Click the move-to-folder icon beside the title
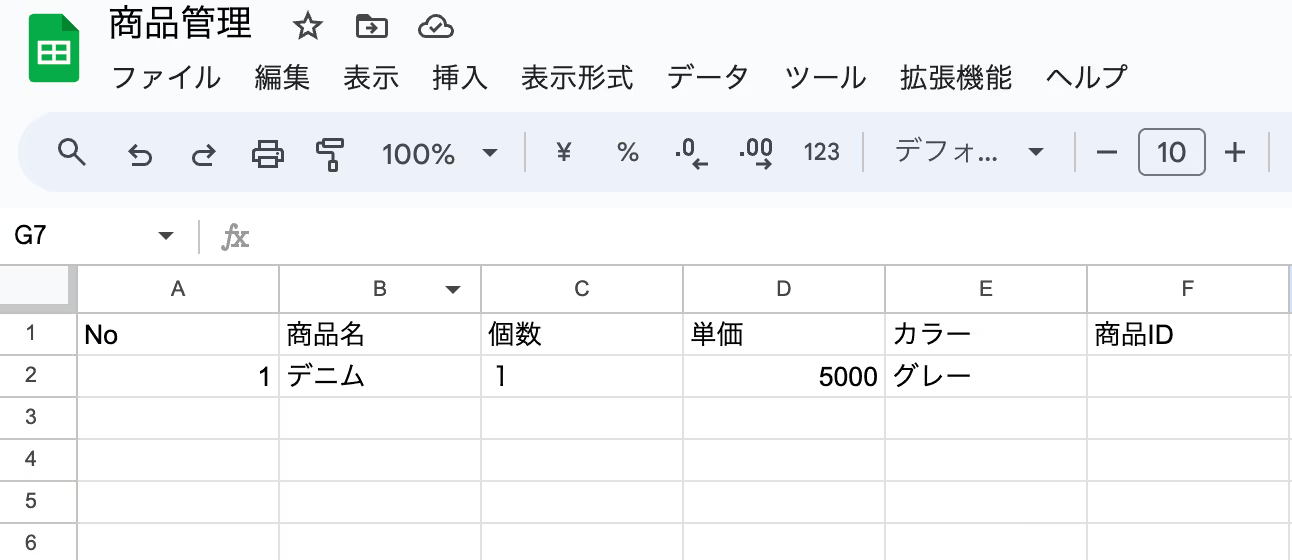 (x=372, y=27)
